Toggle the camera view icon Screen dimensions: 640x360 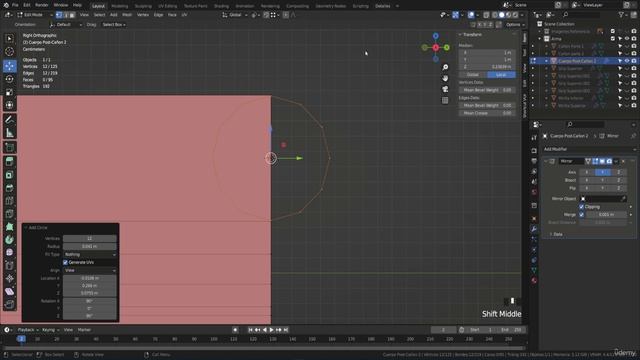point(445,89)
